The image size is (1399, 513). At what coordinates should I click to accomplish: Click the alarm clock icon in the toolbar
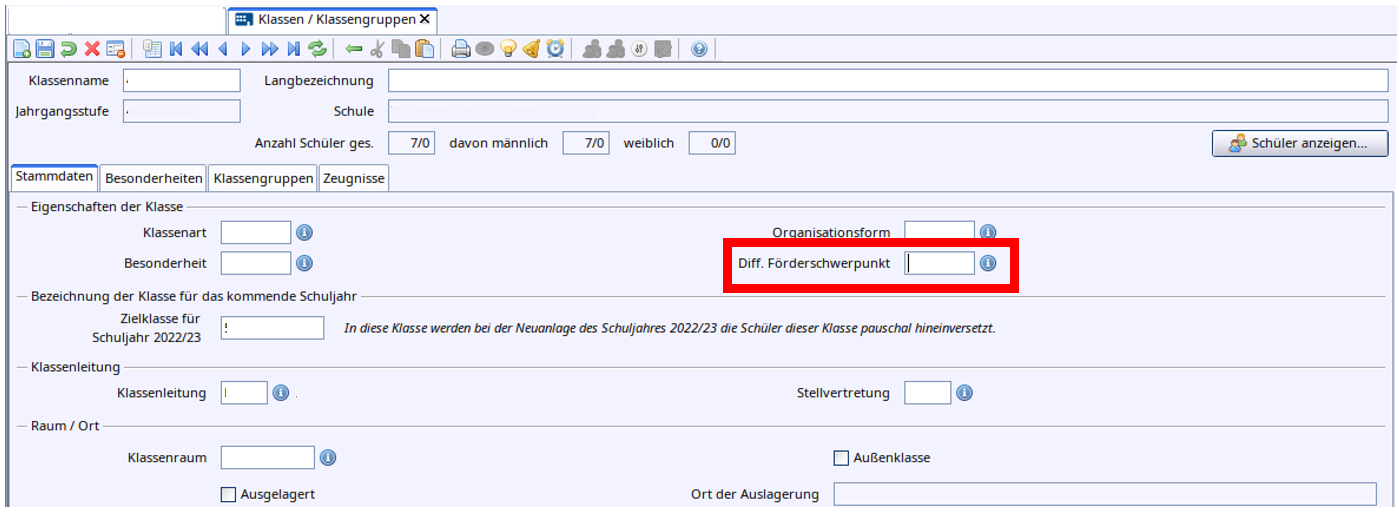pyautogui.click(x=555, y=49)
